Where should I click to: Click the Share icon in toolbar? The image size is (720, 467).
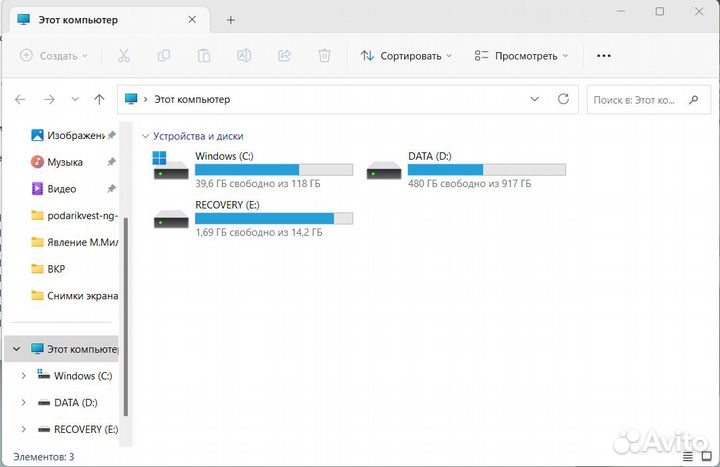pyautogui.click(x=284, y=56)
